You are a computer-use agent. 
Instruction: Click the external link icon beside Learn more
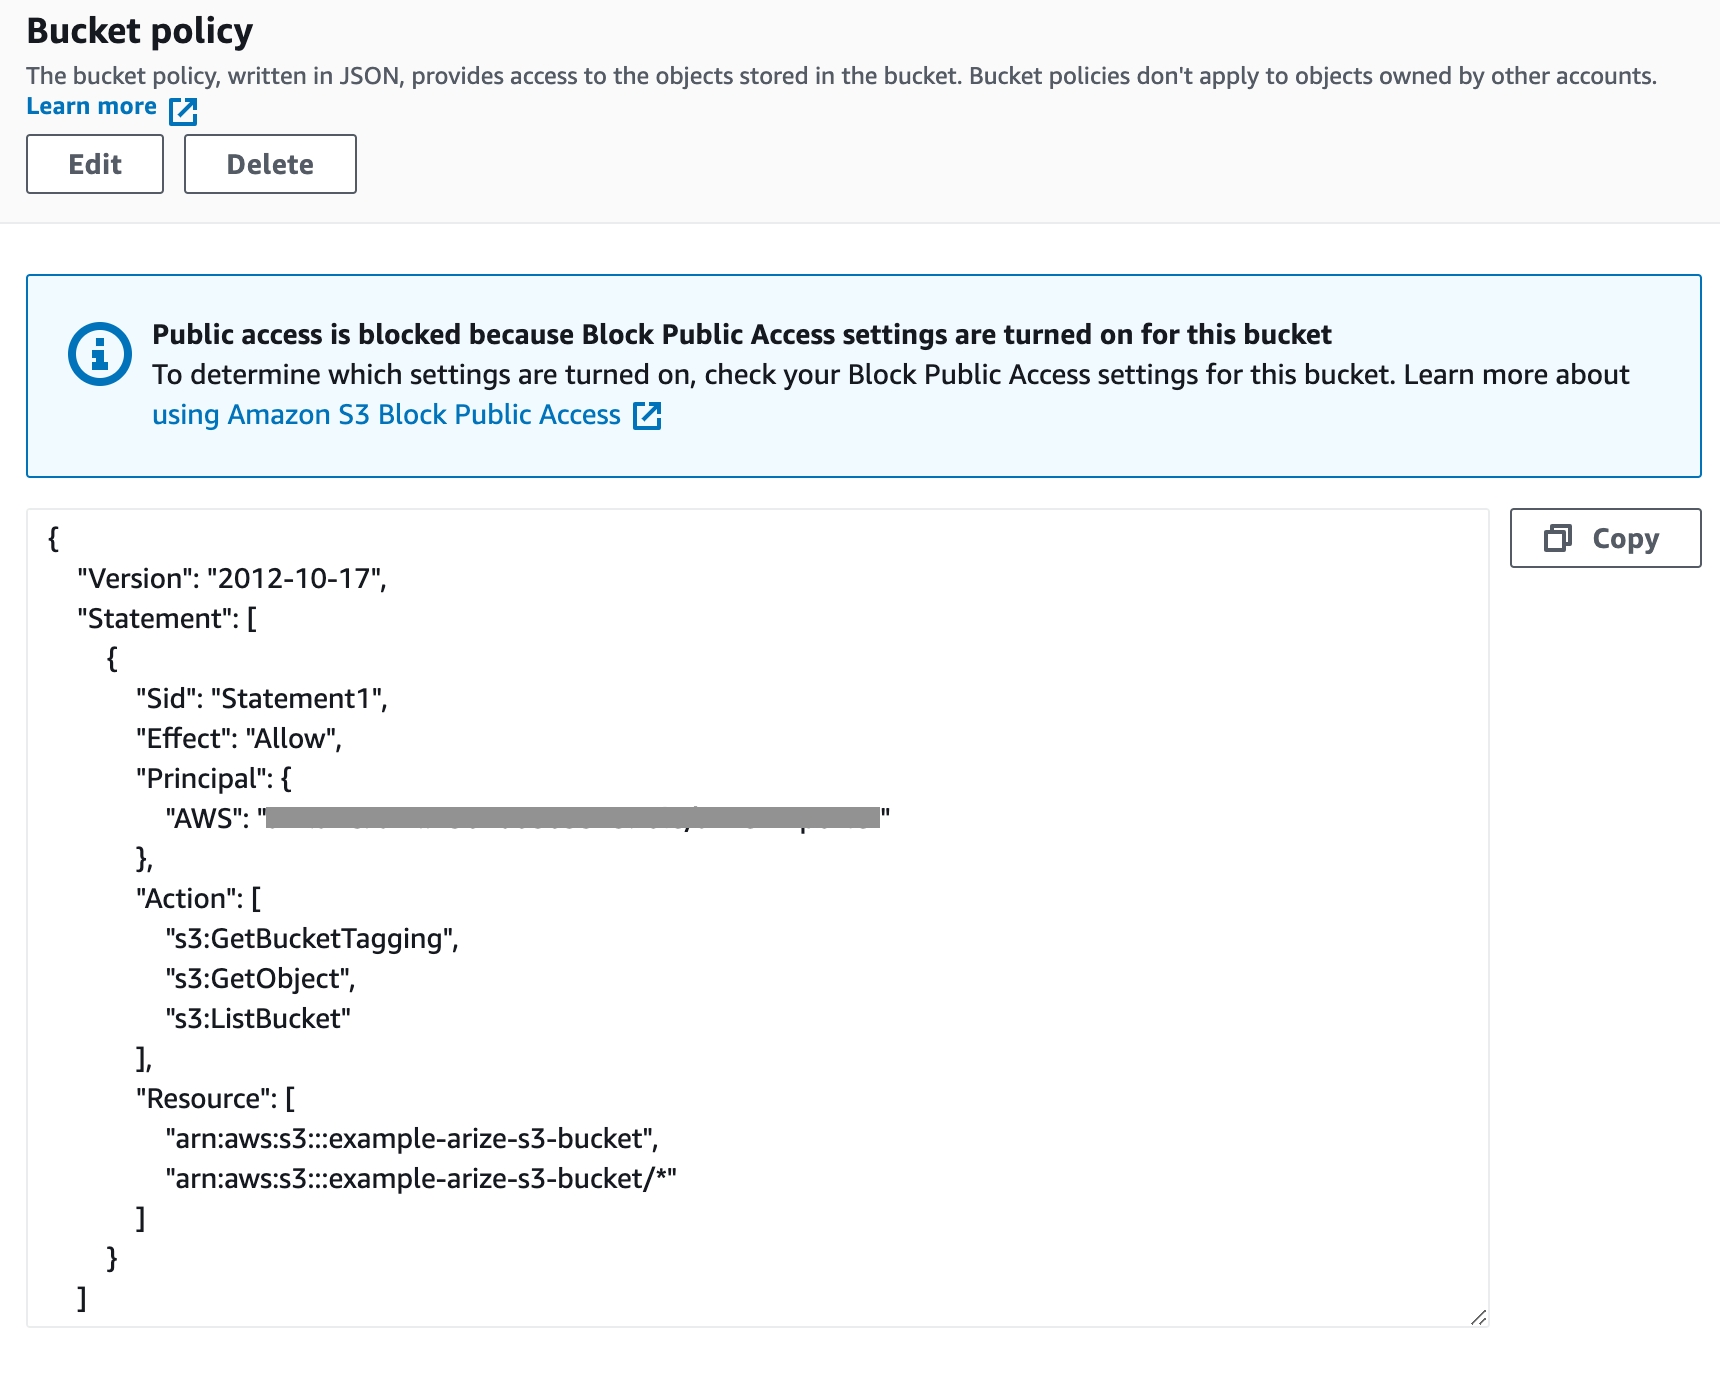183,110
